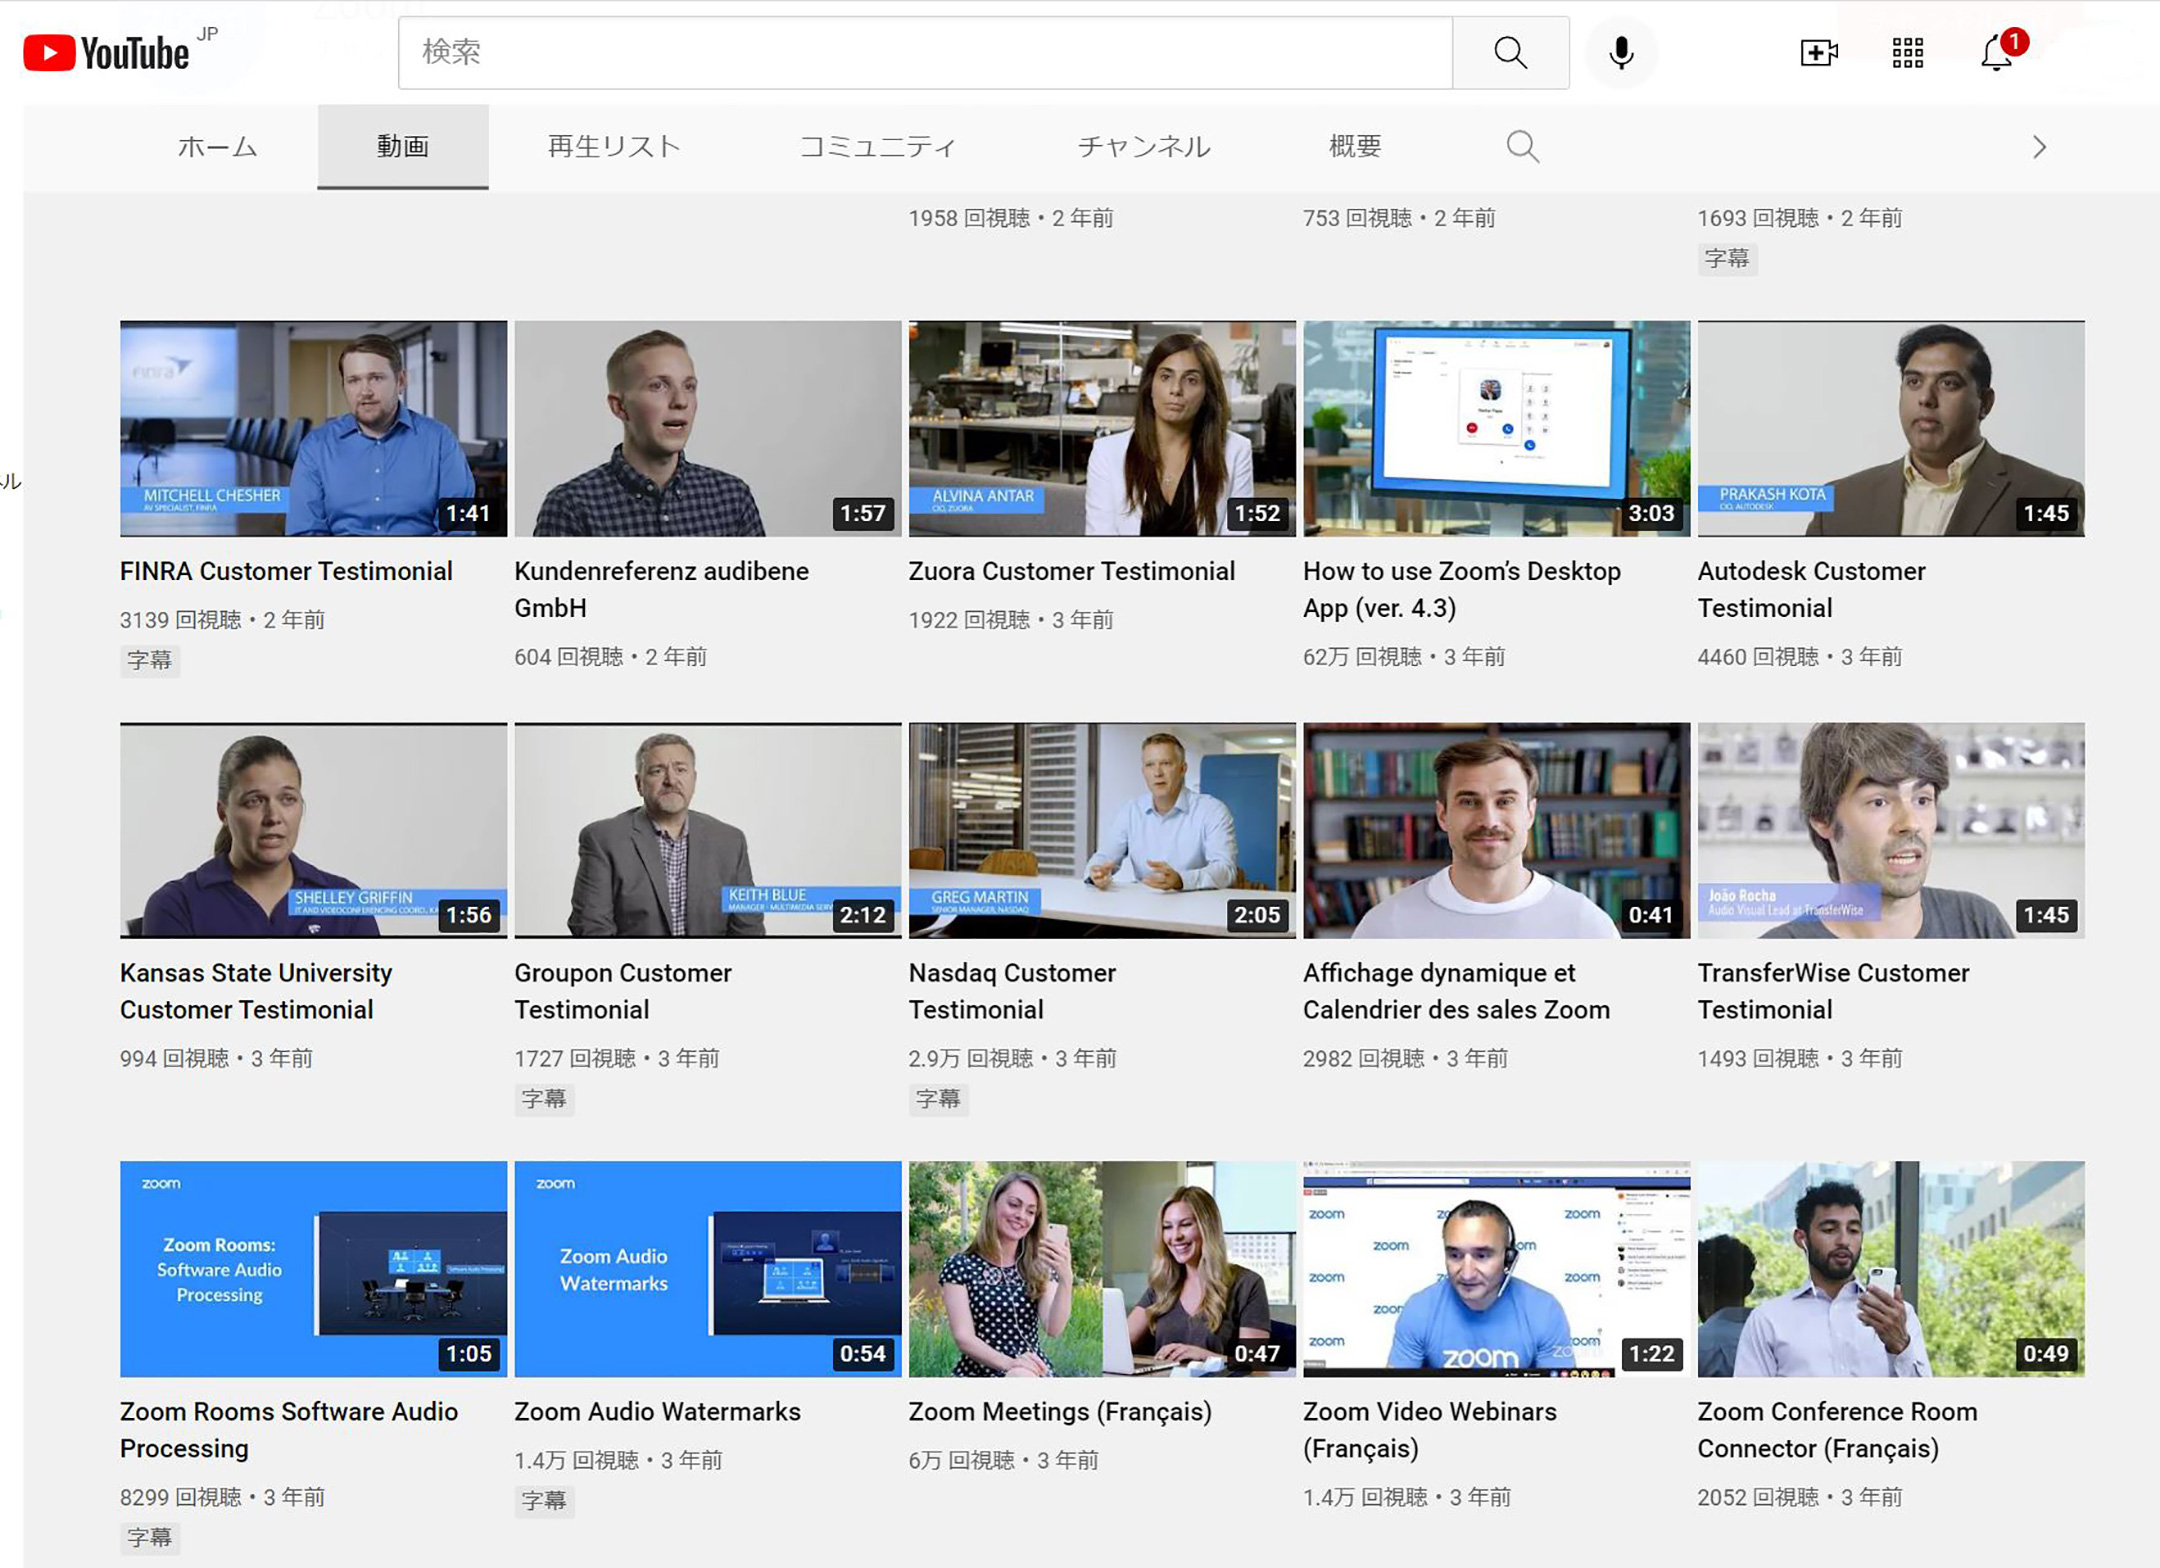Select the 動画 tab
2160x1568 pixels.
(403, 147)
